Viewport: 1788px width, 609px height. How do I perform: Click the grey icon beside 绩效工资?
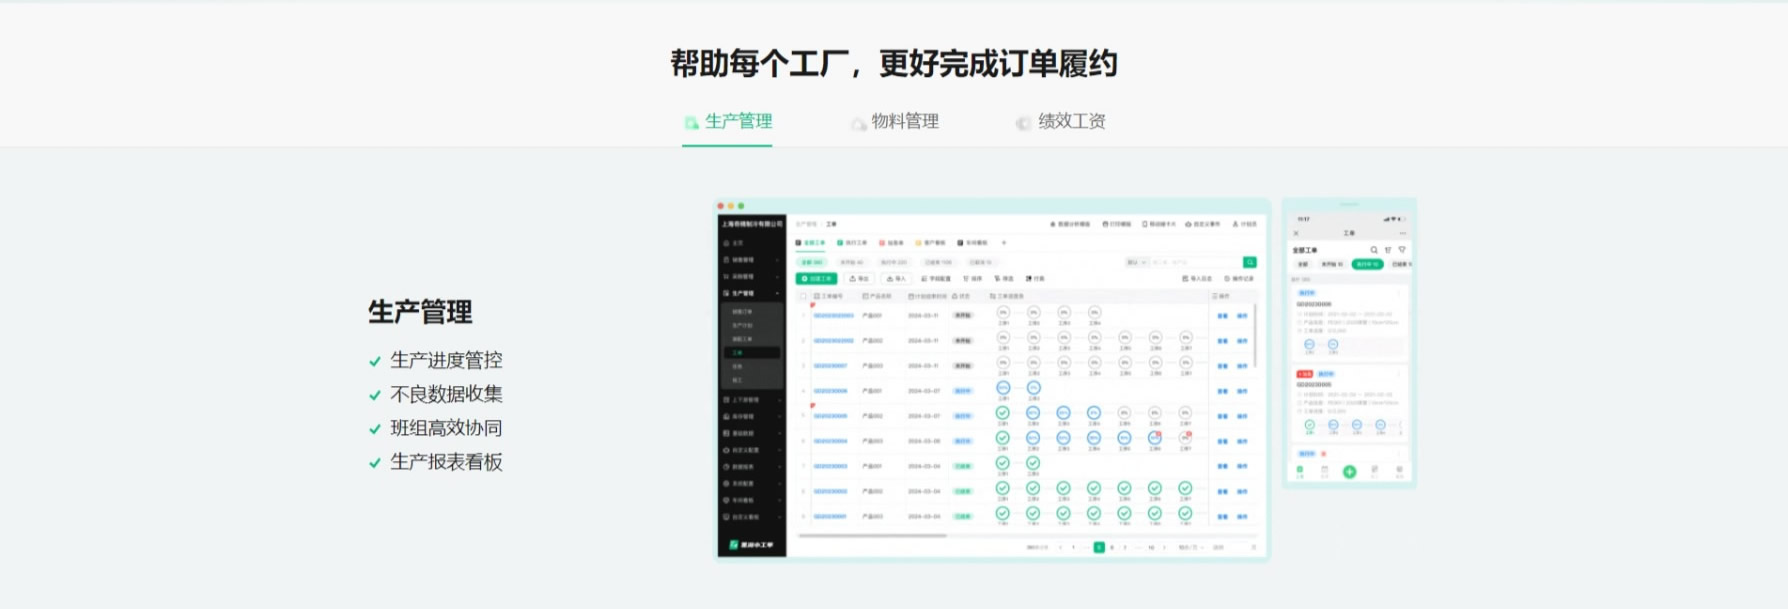point(1023,123)
